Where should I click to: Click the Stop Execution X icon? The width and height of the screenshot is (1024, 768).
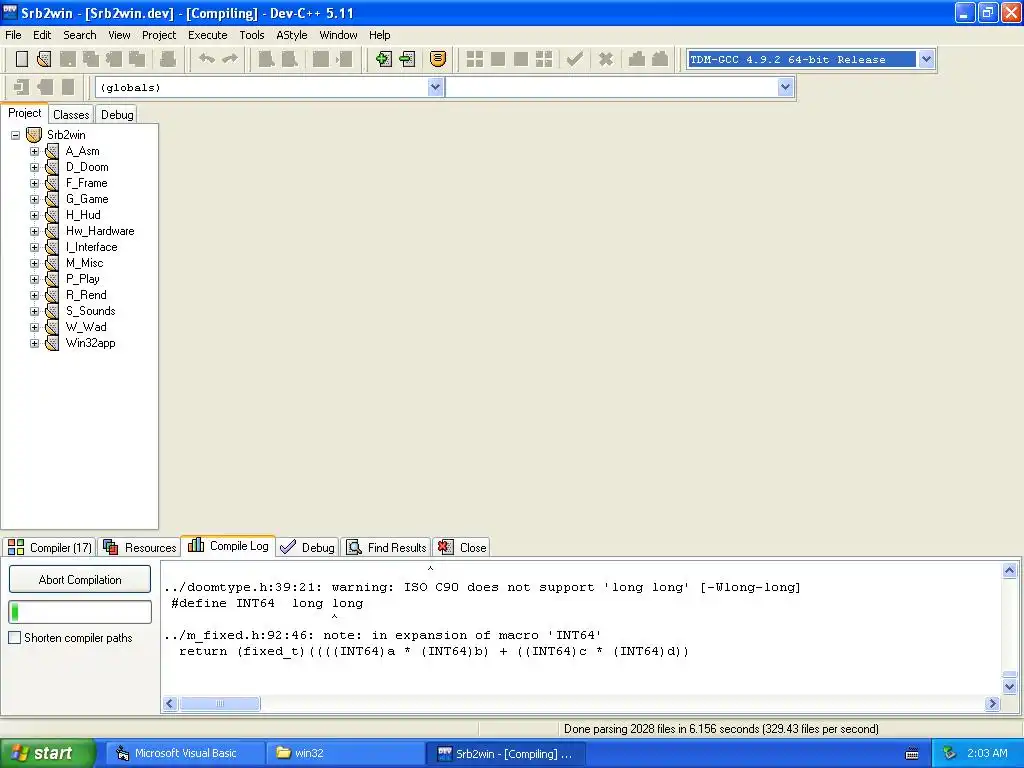pyautogui.click(x=606, y=59)
